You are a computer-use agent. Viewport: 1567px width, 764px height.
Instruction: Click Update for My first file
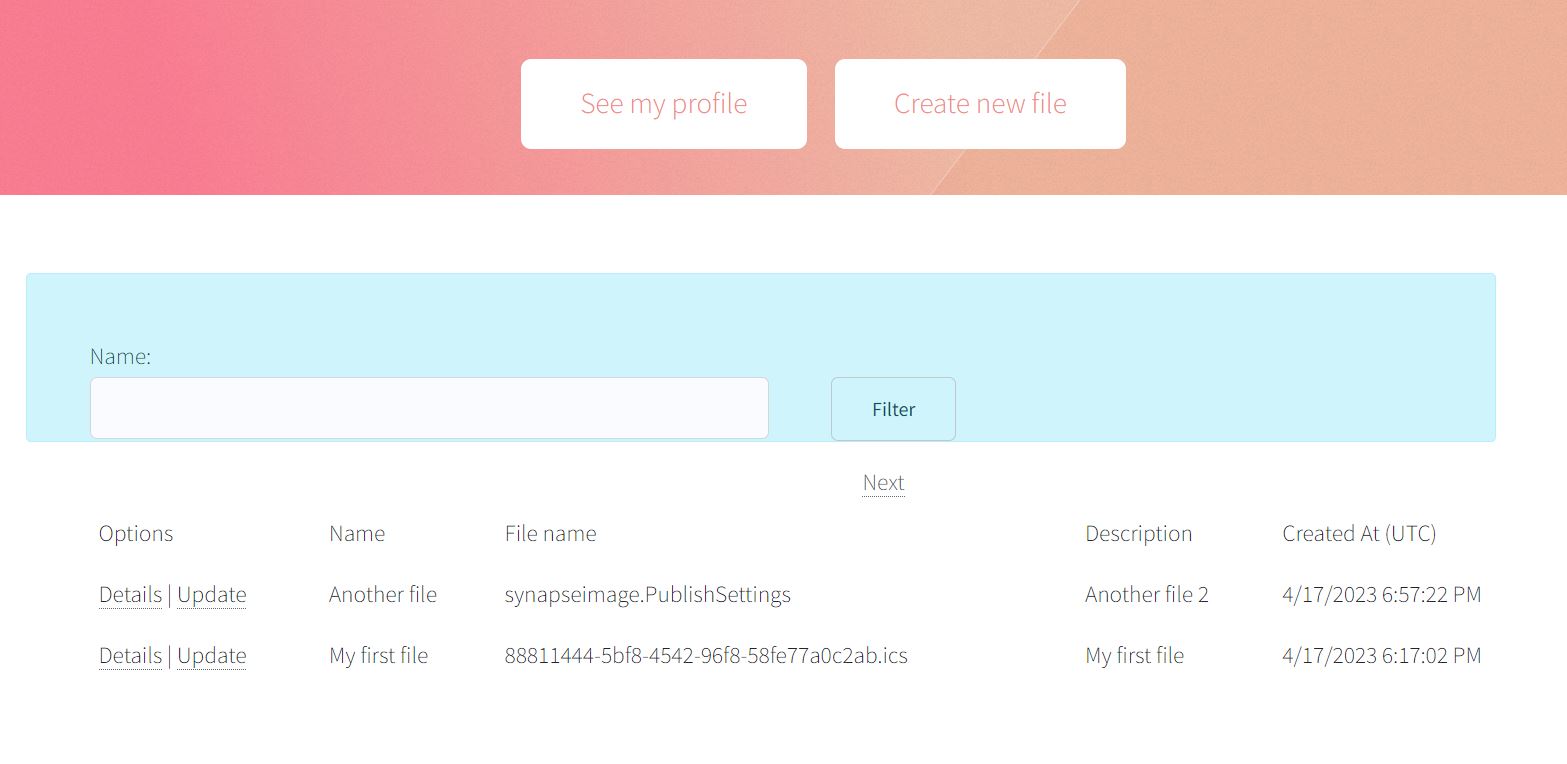211,655
